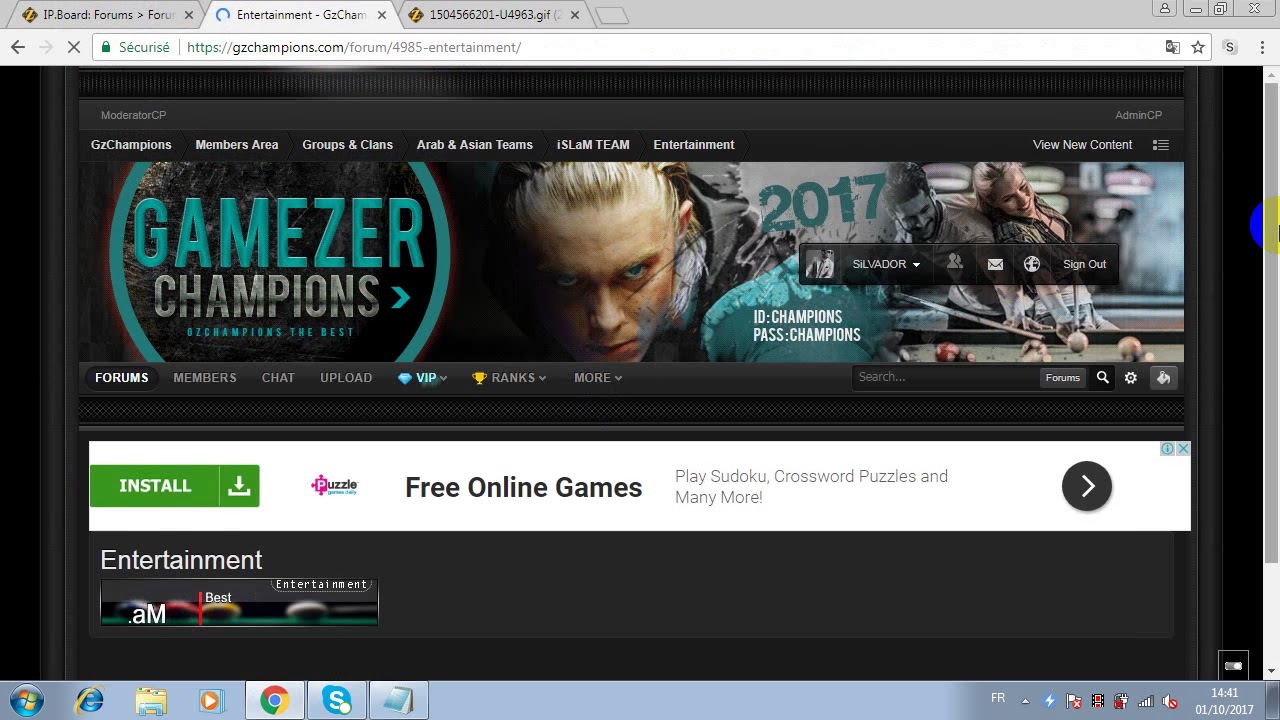Click the green INSTALL ad button
1280x720 pixels.
(174, 486)
